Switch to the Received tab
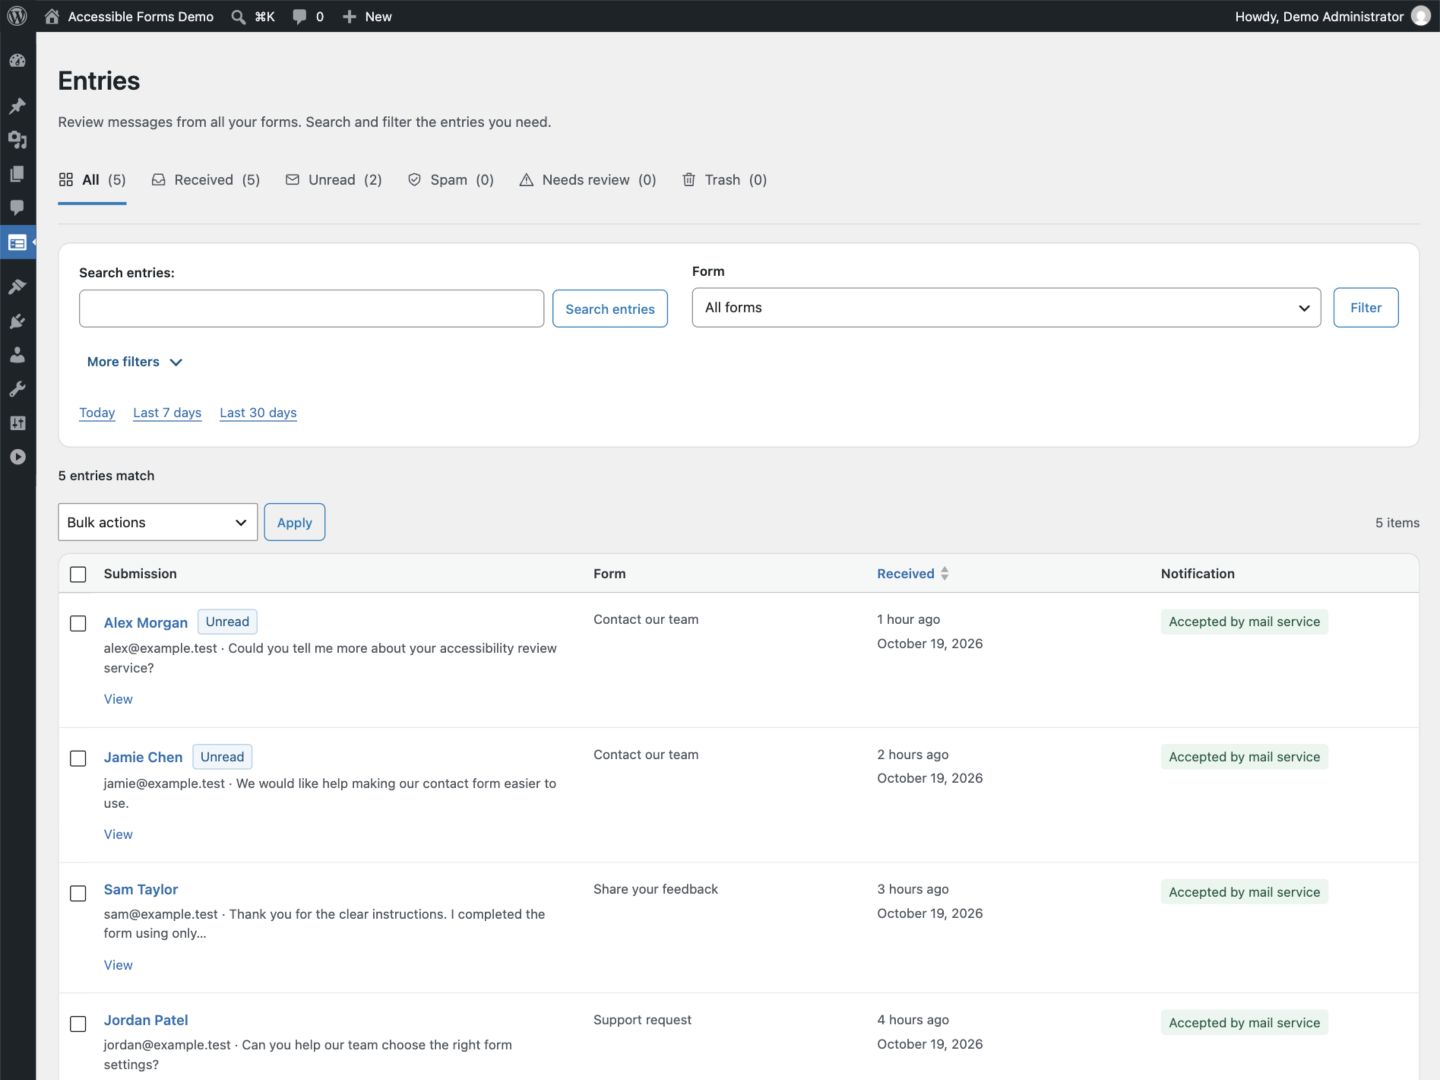Screen dimensions: 1440x1080 (x=206, y=180)
